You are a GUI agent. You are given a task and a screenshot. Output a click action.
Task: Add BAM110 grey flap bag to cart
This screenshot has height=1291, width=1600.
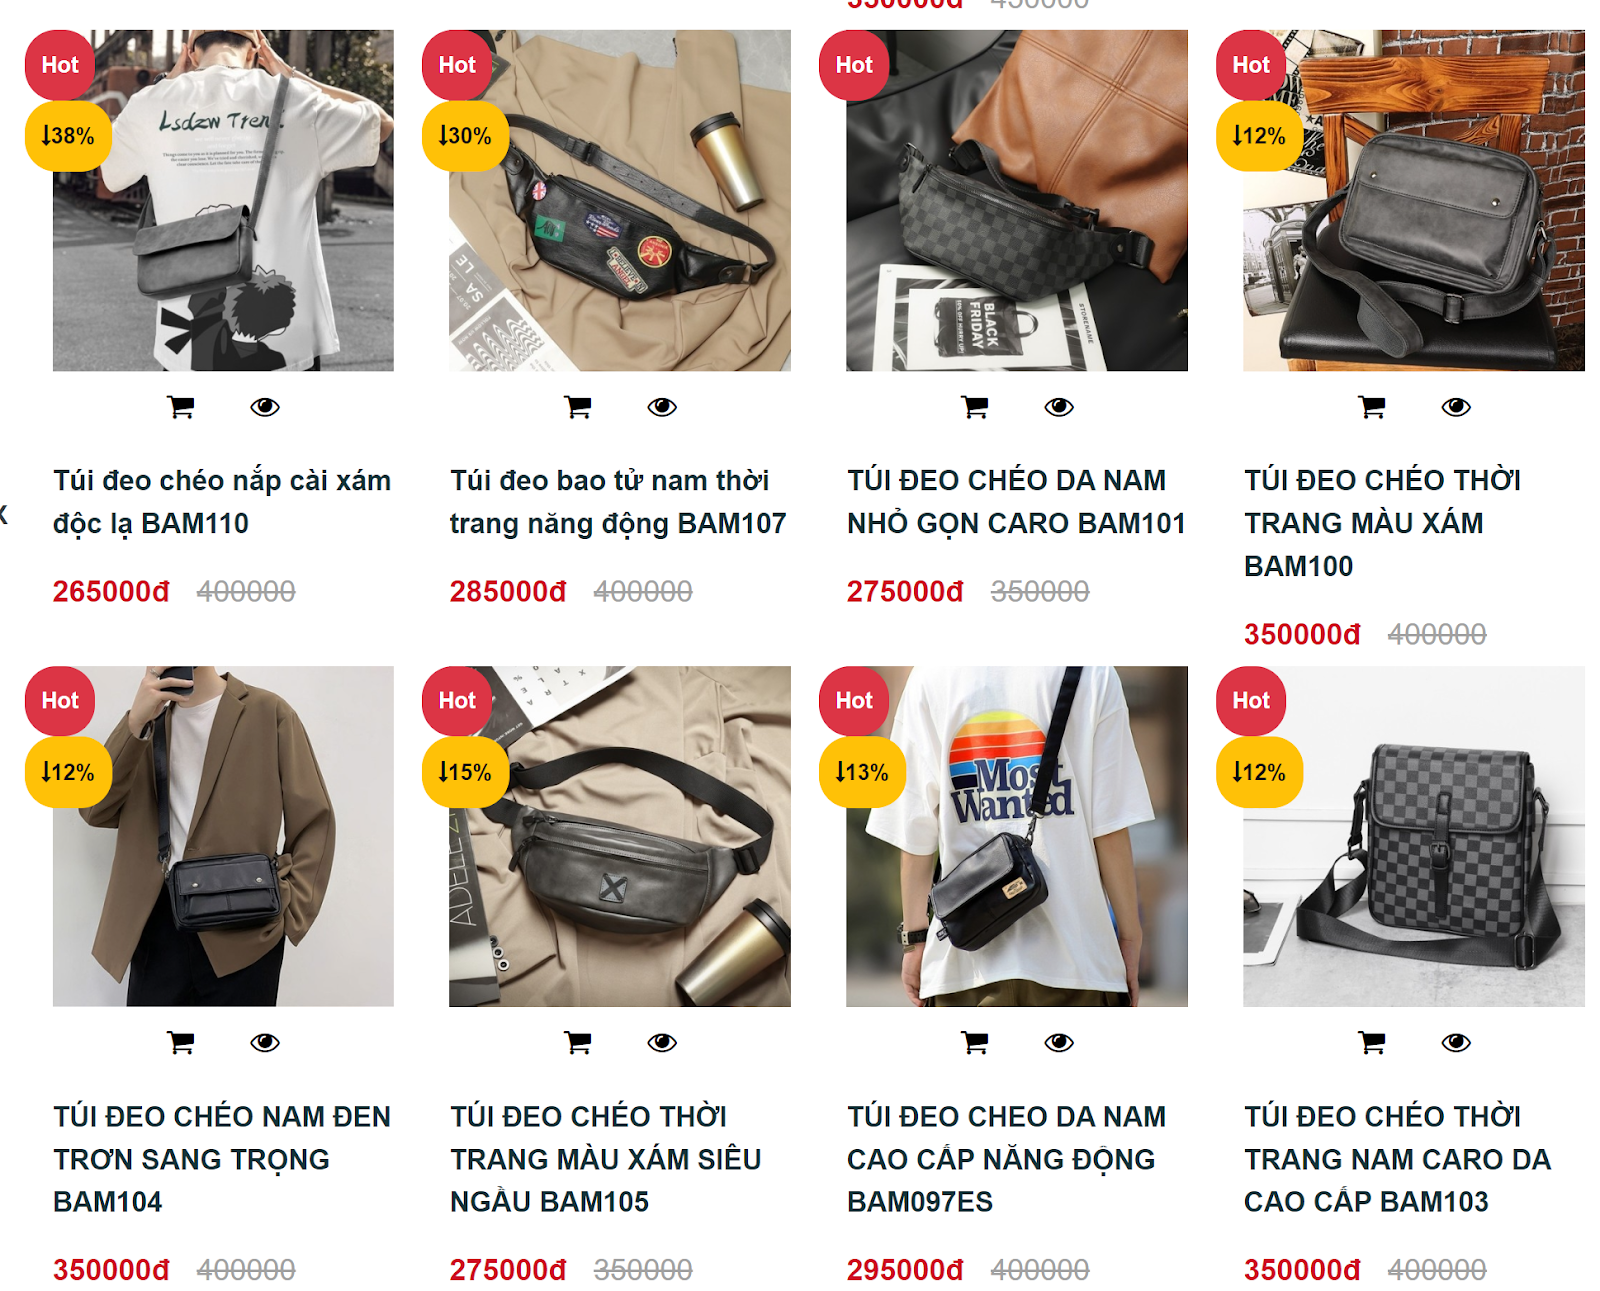181,407
